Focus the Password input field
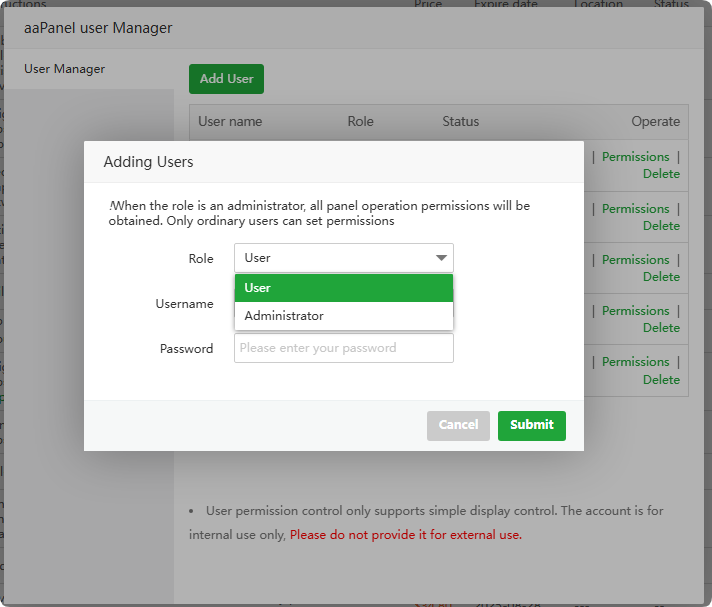The width and height of the screenshot is (712, 607). tap(343, 348)
